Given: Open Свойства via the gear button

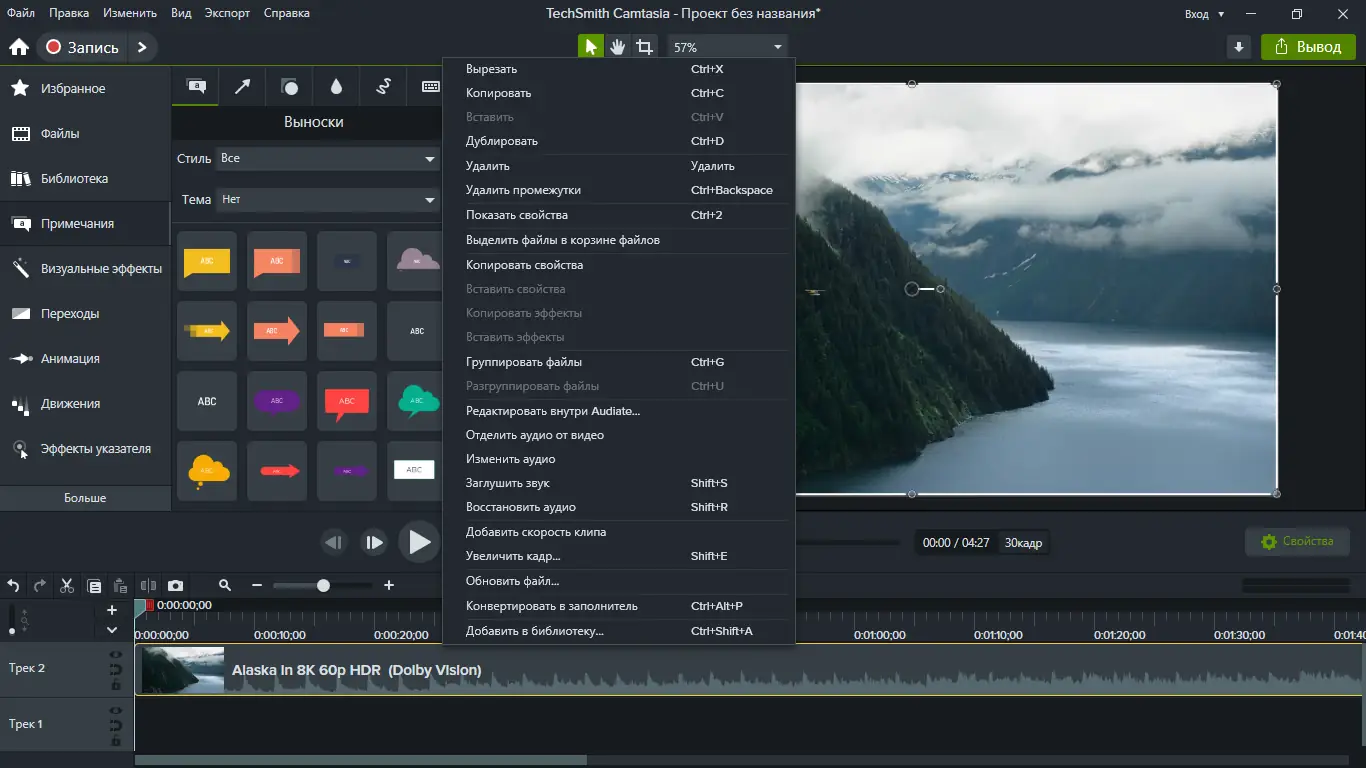Looking at the screenshot, I should point(1297,541).
